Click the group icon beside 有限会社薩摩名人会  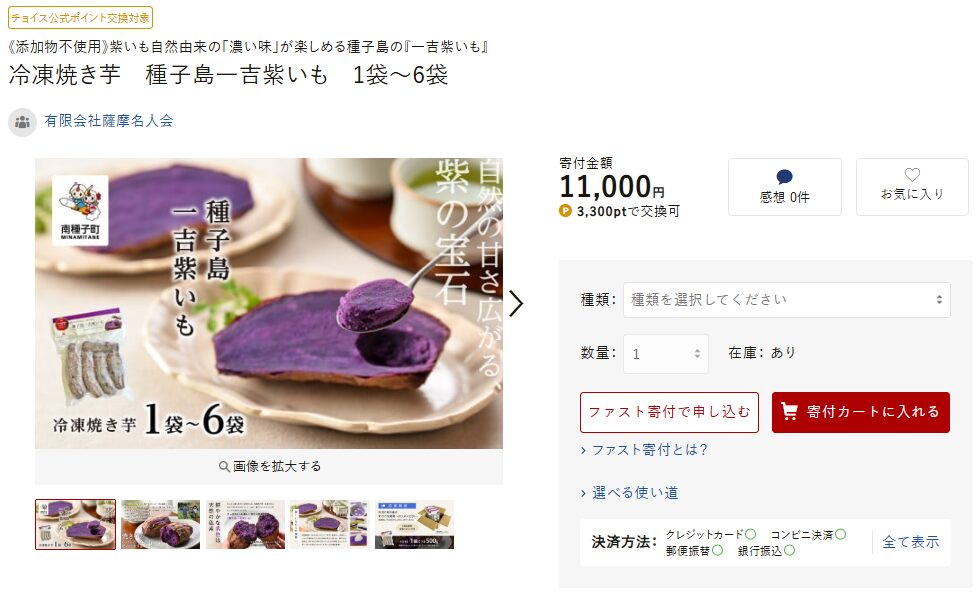coord(22,122)
